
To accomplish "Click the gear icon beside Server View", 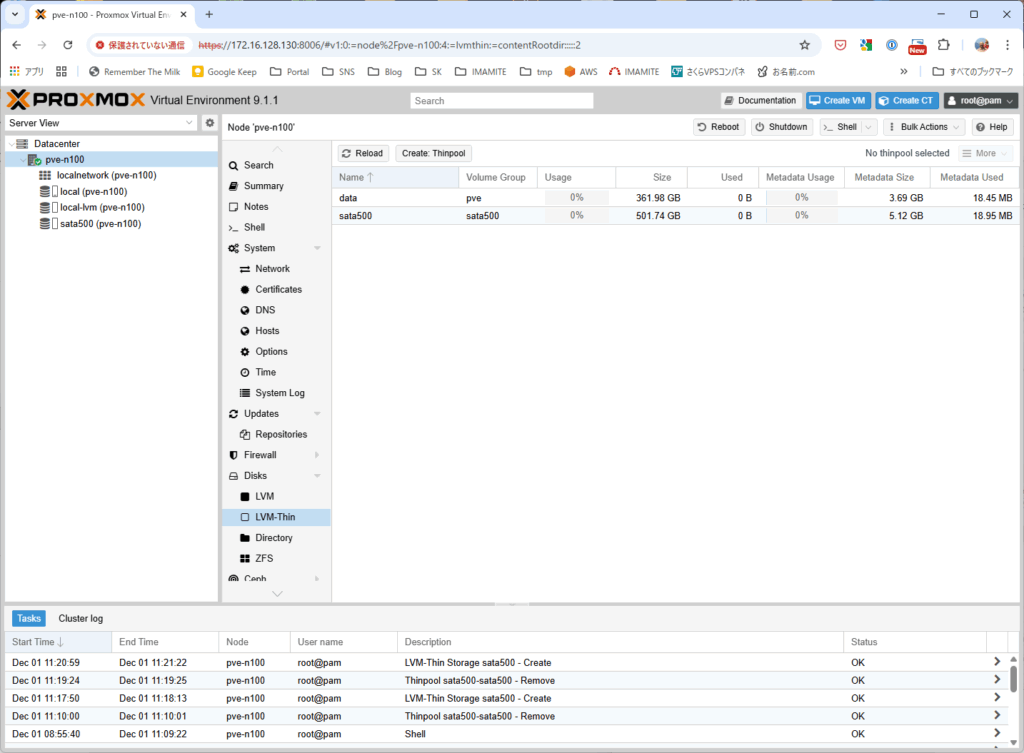I will (x=210, y=123).
